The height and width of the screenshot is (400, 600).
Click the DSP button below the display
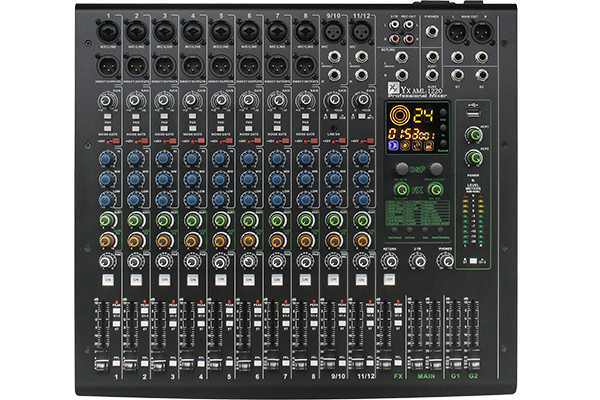[x=415, y=168]
